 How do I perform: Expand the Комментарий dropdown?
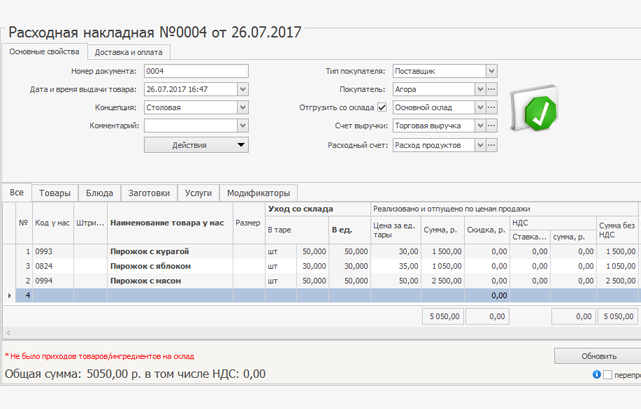point(243,126)
